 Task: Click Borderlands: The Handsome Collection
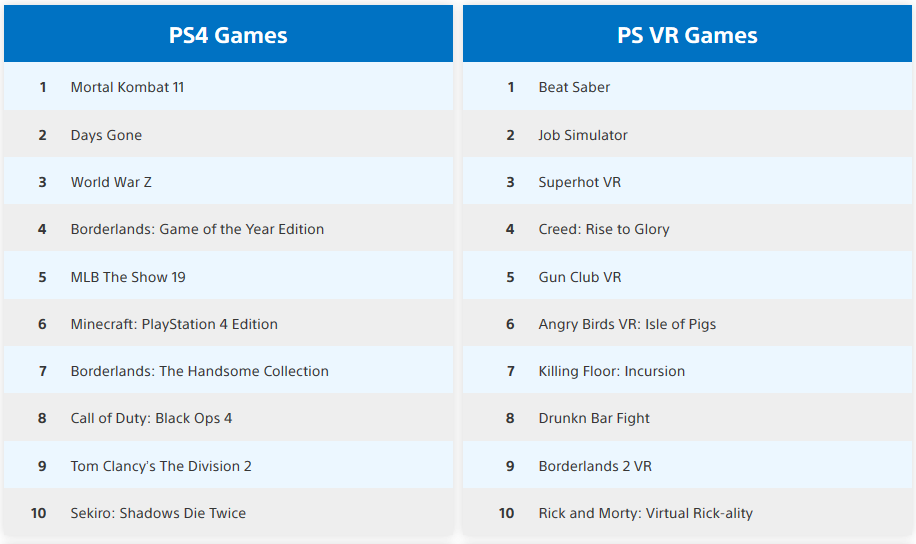[x=199, y=371]
